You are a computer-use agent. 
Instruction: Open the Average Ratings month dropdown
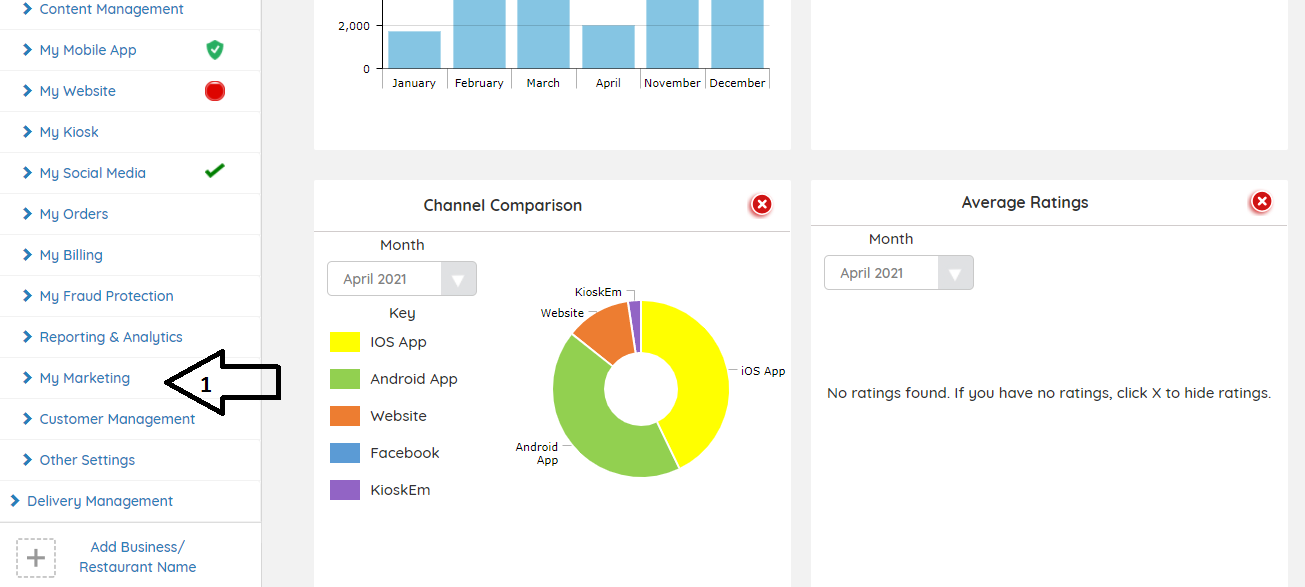point(898,273)
